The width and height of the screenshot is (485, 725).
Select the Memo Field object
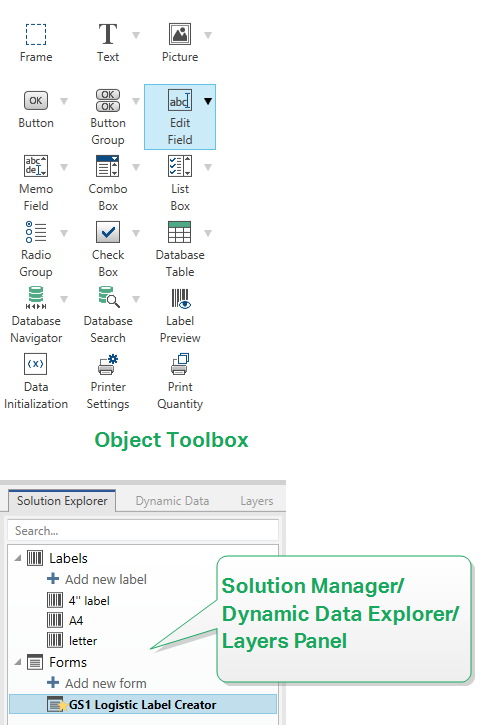pos(36,184)
